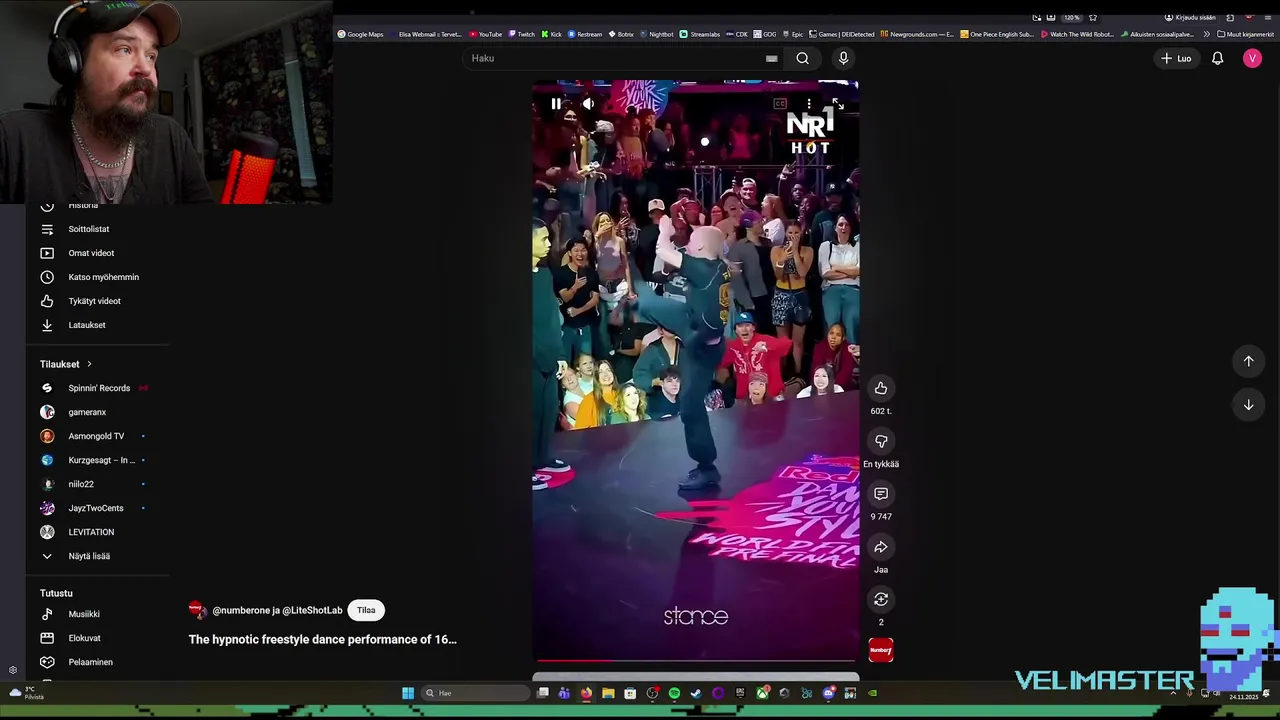1280x720 pixels.
Task: Open the remix button on the Short
Action: (881, 599)
